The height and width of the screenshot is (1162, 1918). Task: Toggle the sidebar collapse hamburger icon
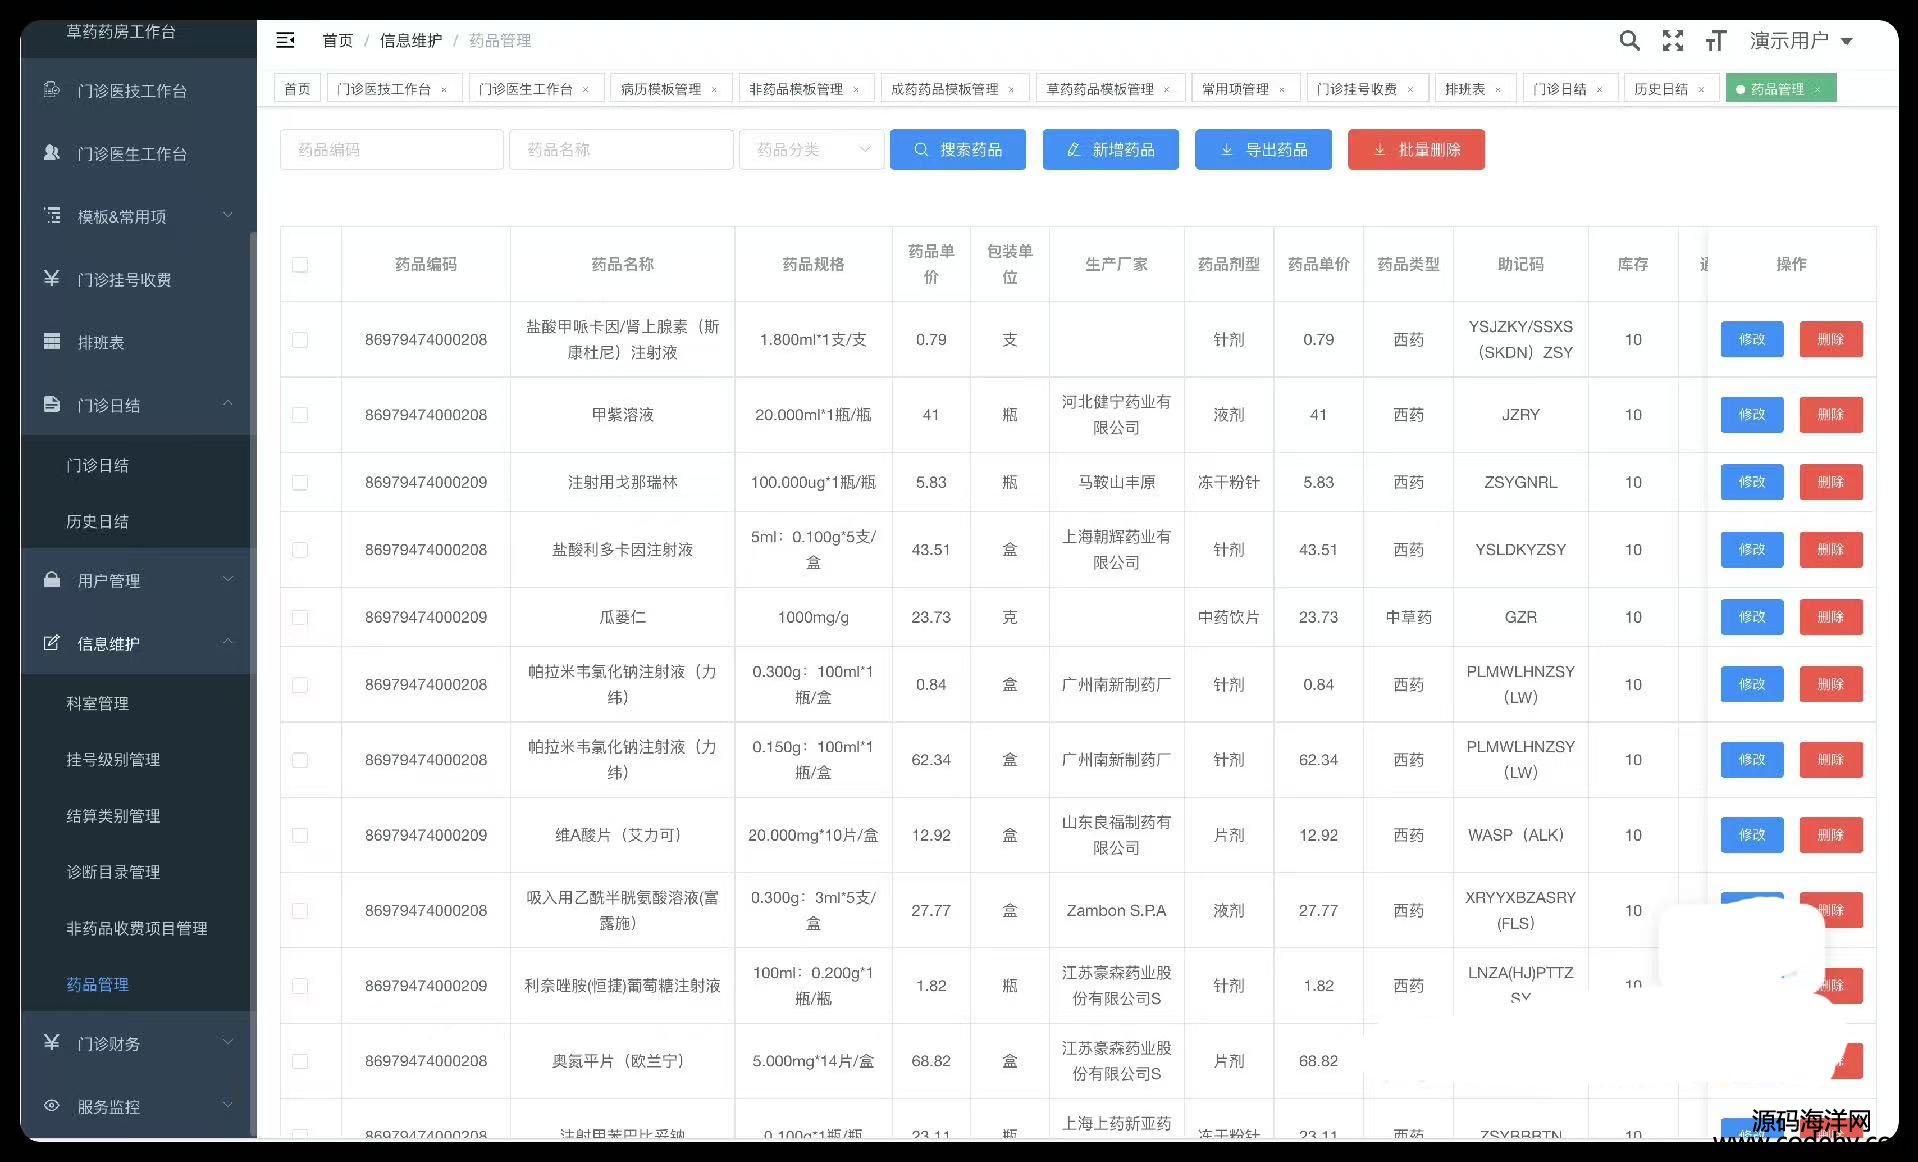click(285, 40)
